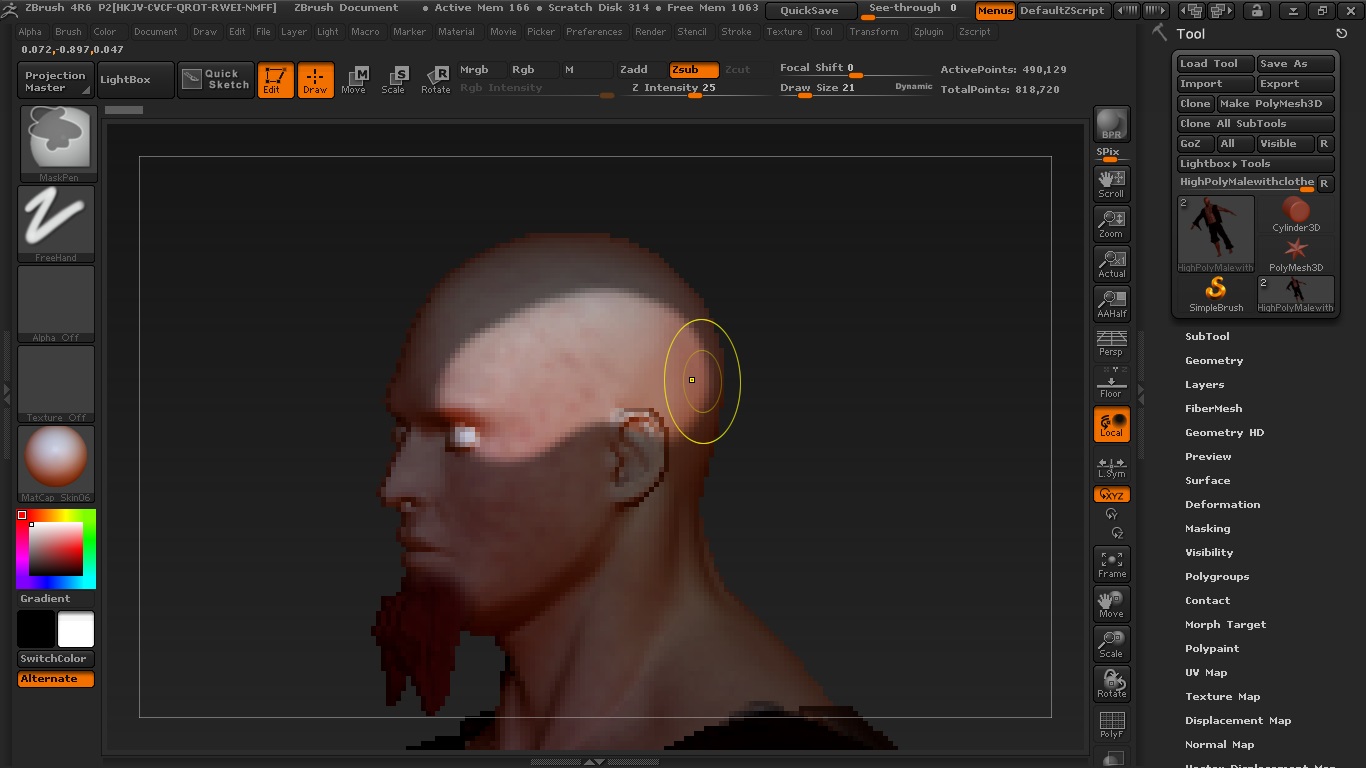Select the Frame view icon

[x=1111, y=563]
